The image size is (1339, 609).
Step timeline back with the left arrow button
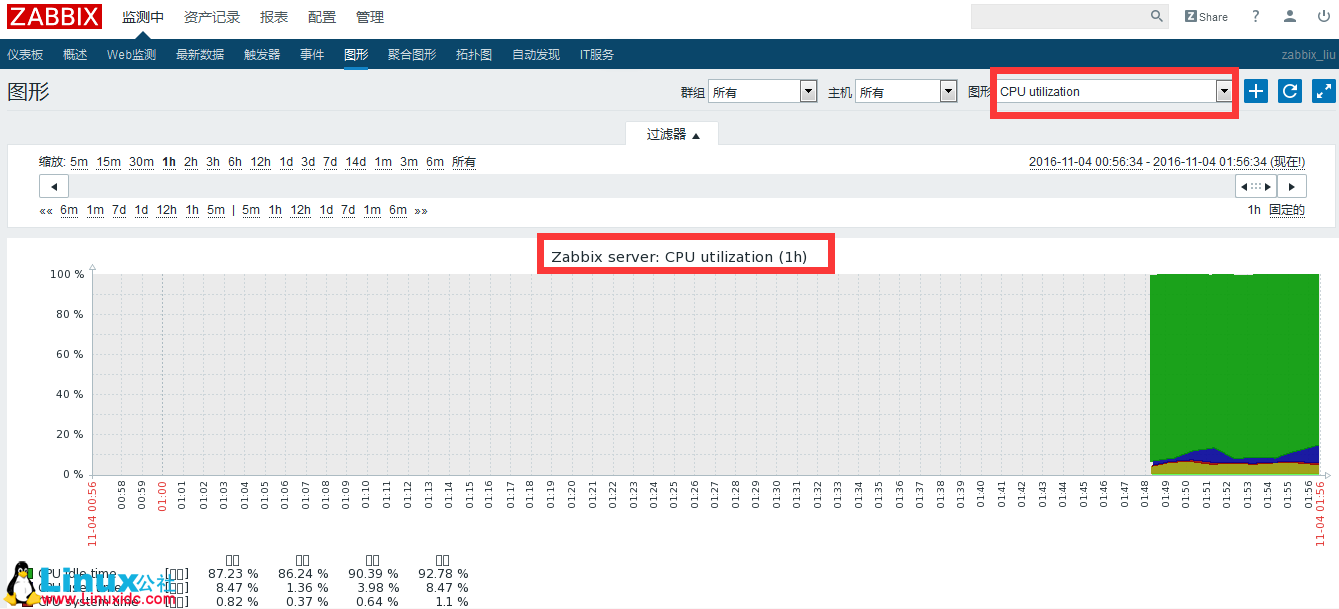[53, 186]
